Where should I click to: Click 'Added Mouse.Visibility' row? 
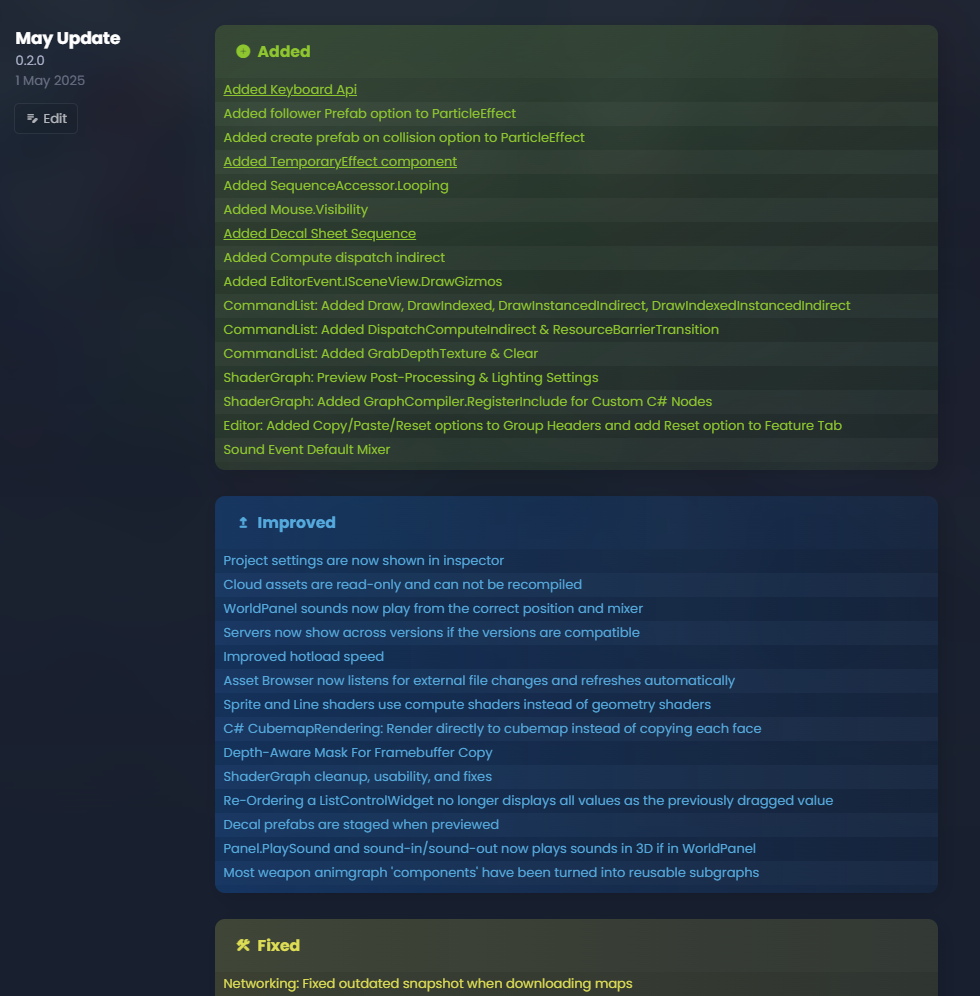click(576, 210)
